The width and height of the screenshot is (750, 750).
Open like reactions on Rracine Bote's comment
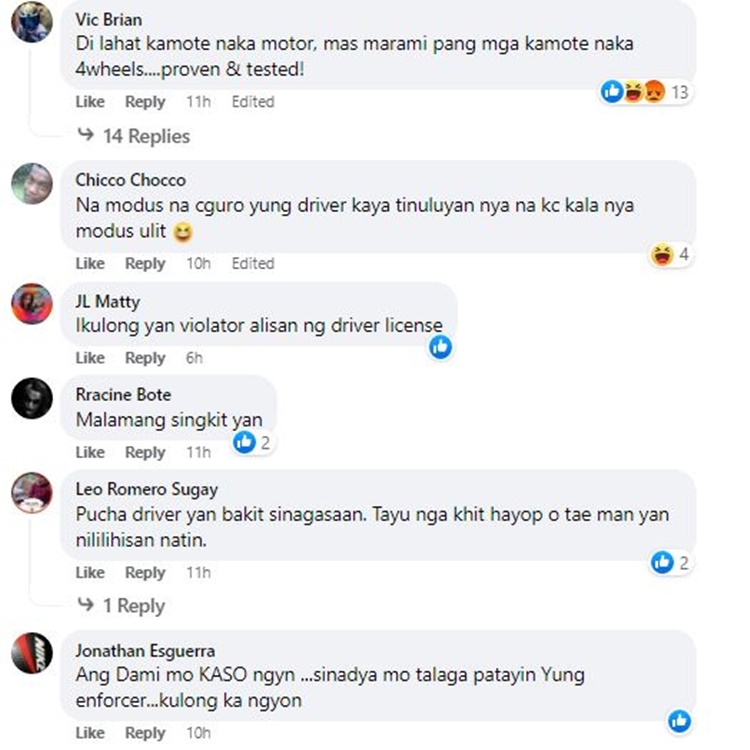click(253, 442)
